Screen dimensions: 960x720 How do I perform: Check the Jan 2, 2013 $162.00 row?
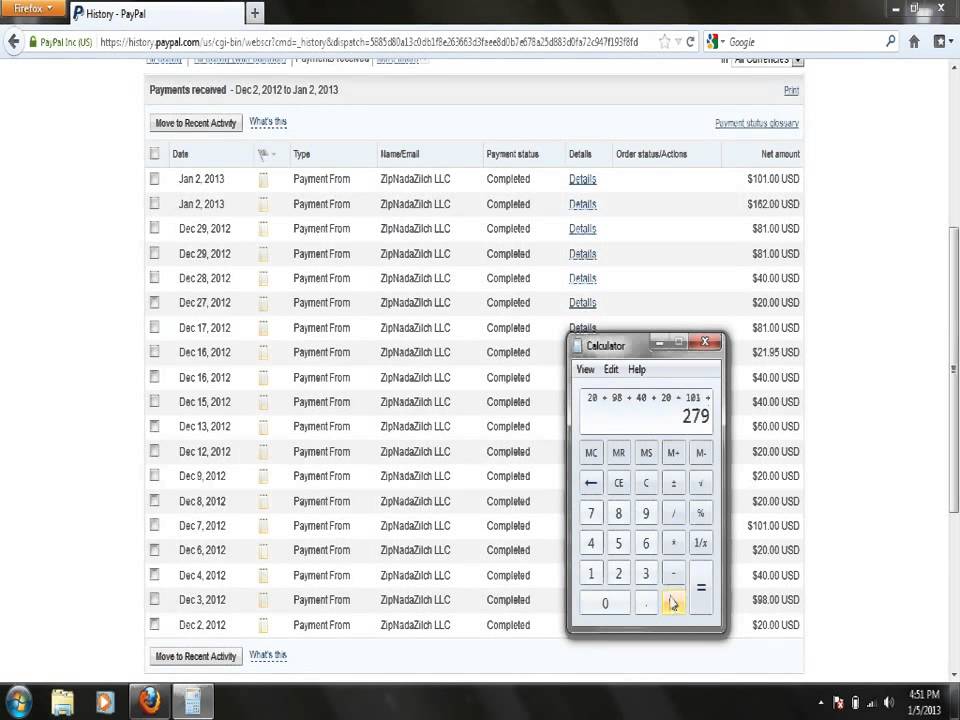(x=154, y=203)
